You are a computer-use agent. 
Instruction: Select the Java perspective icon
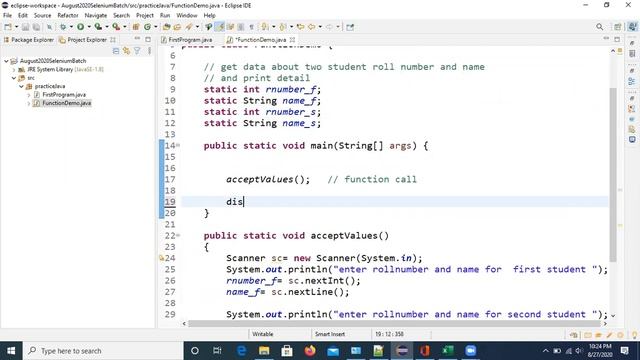[x=632, y=27]
